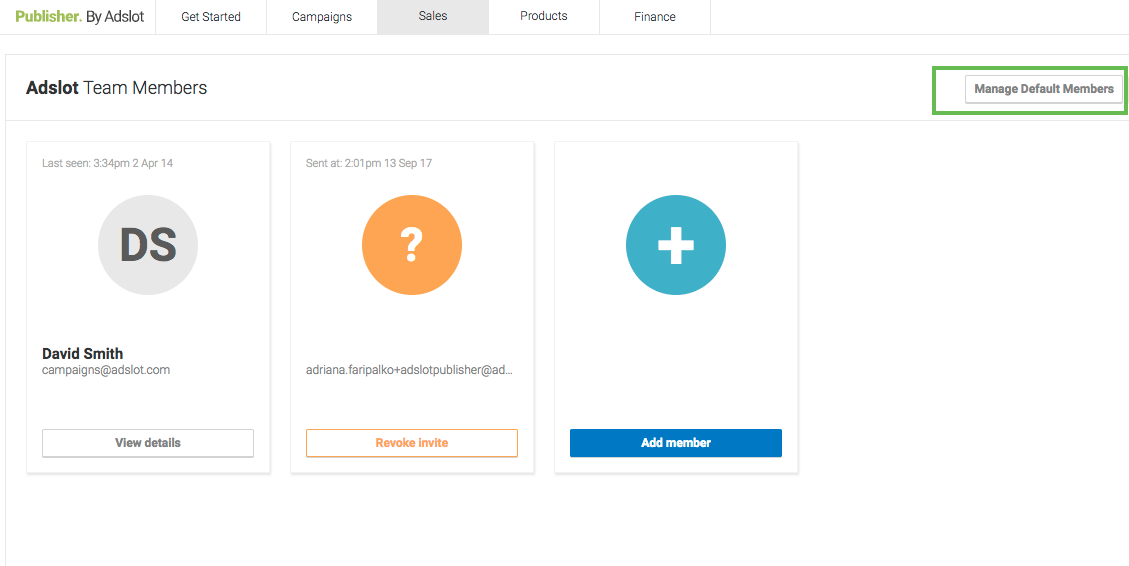Revoke the pending invite
Screen dimensions: 1129x566
[411, 443]
